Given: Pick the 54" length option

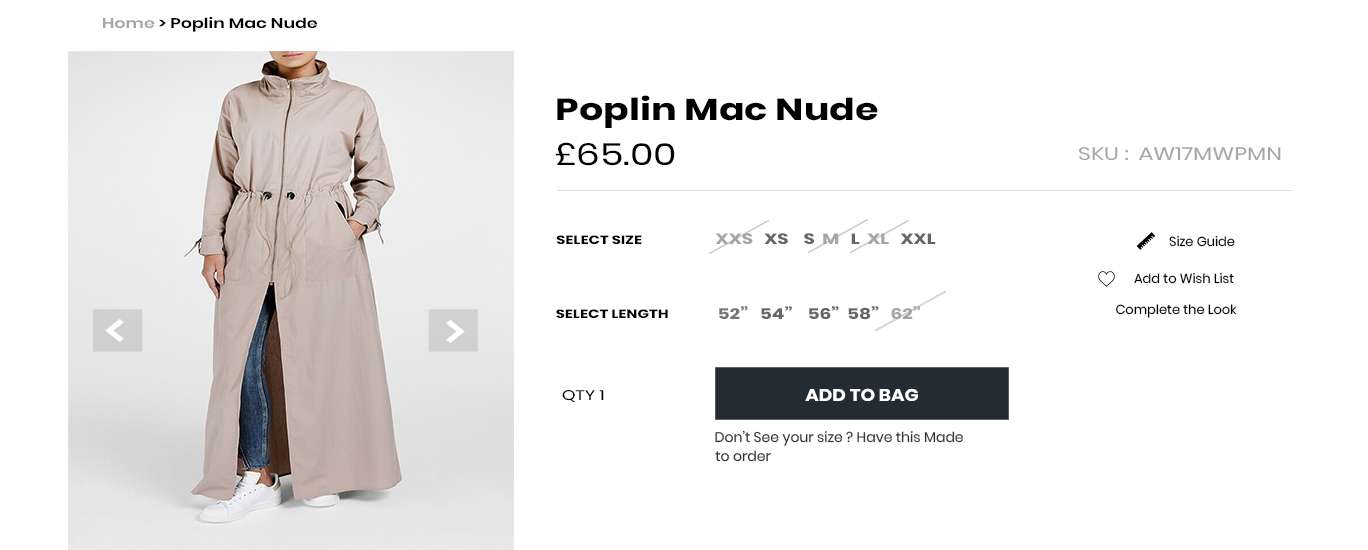Looking at the screenshot, I should pyautogui.click(x=776, y=314).
